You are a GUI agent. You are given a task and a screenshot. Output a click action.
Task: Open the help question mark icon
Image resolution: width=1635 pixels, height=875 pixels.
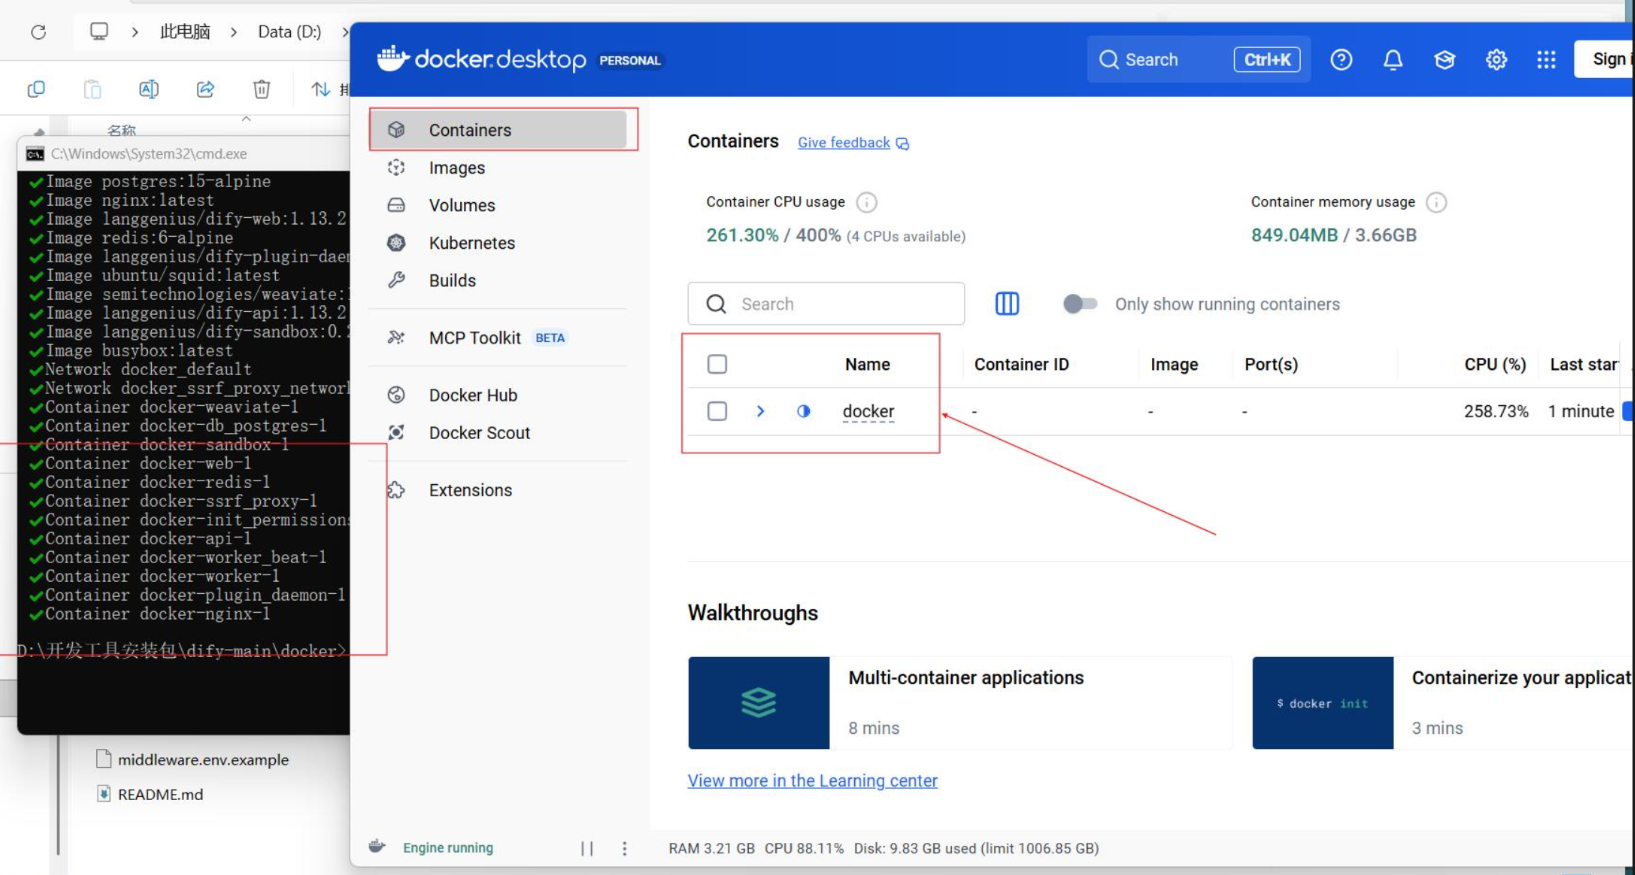point(1341,60)
